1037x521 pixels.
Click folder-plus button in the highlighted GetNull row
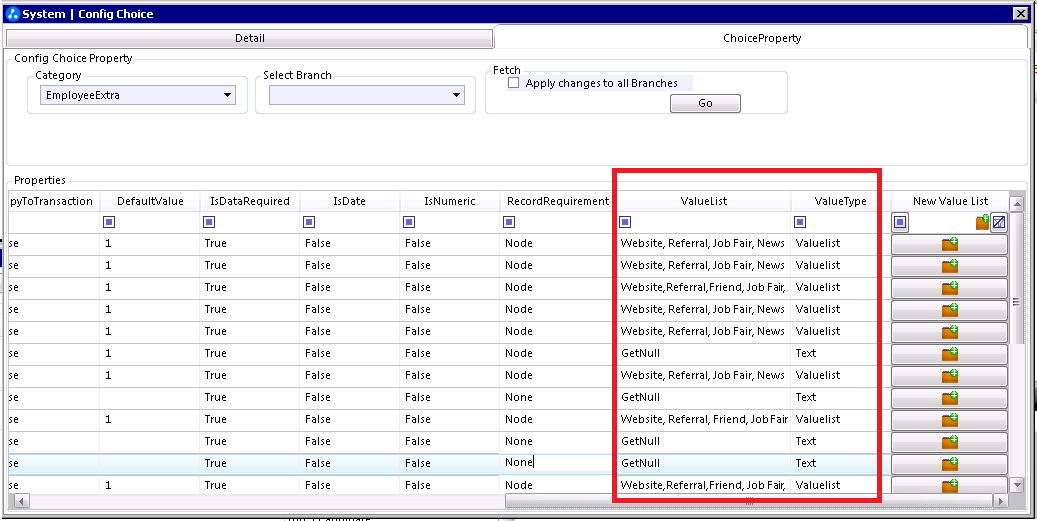click(x=950, y=464)
